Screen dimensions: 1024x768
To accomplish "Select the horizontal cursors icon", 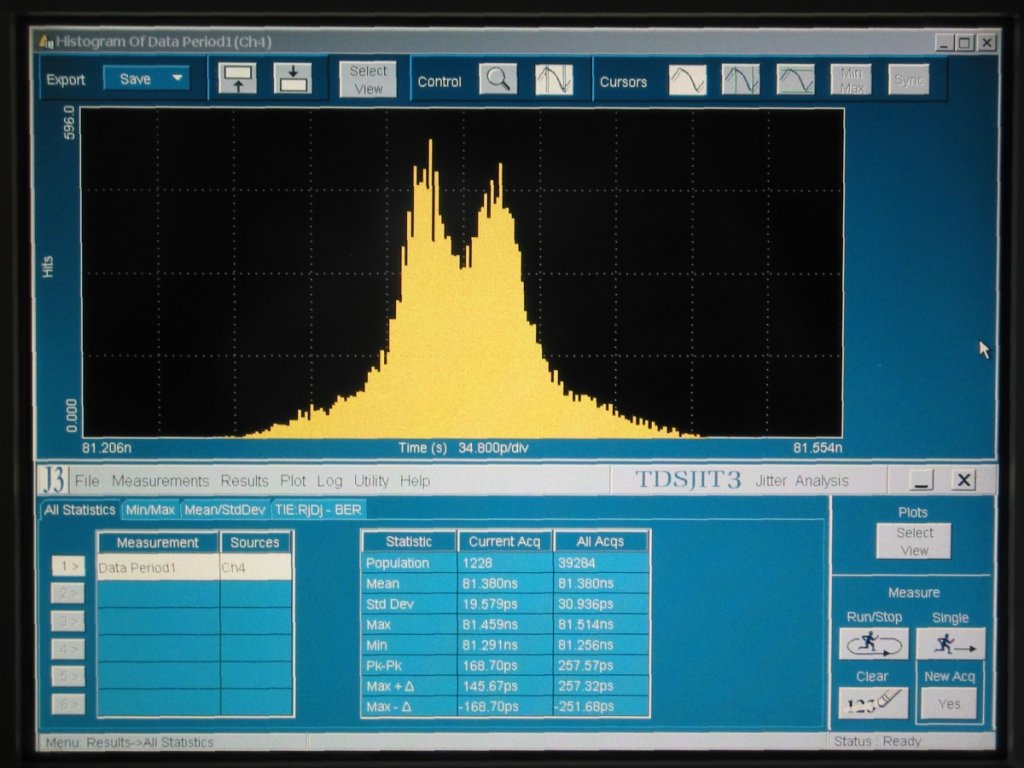I will tap(795, 80).
